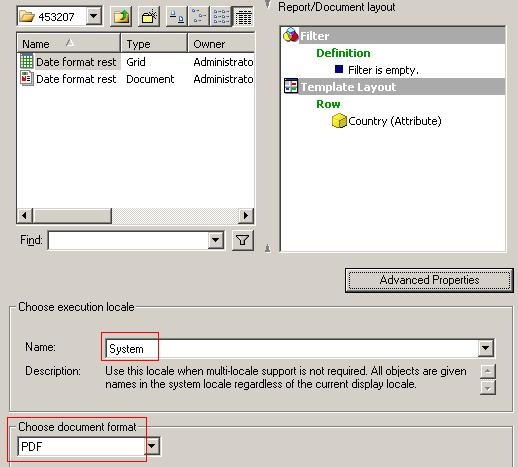
Task: Click the horizontal scrollbar right arrow
Action: pyautogui.click(x=246, y=216)
